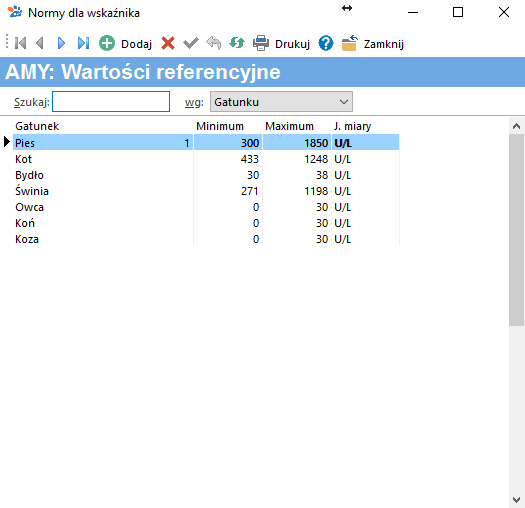Screen dimensions: 525x508
Task: Open help with the question mark icon
Action: click(x=326, y=43)
